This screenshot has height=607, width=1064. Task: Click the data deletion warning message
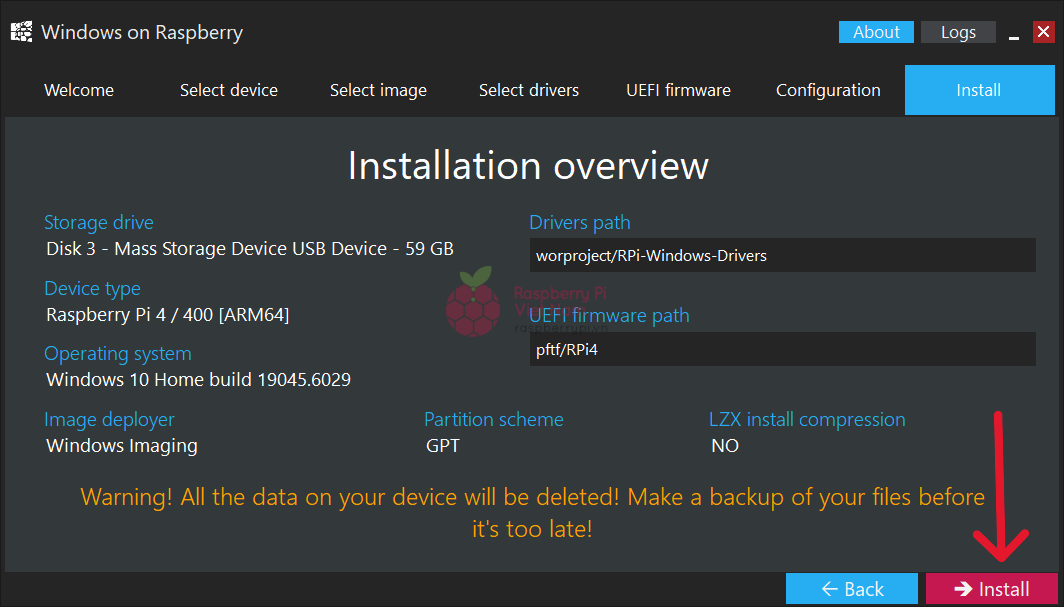tap(532, 512)
